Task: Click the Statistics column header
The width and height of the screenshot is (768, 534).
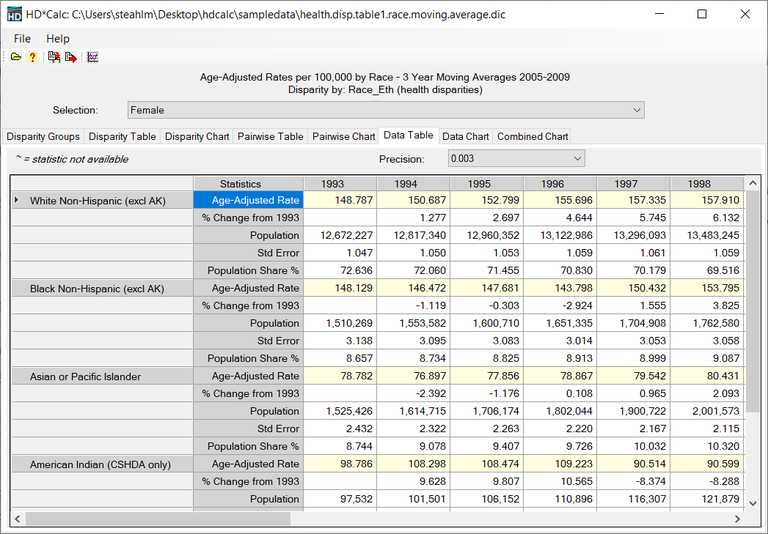Action: (240, 184)
